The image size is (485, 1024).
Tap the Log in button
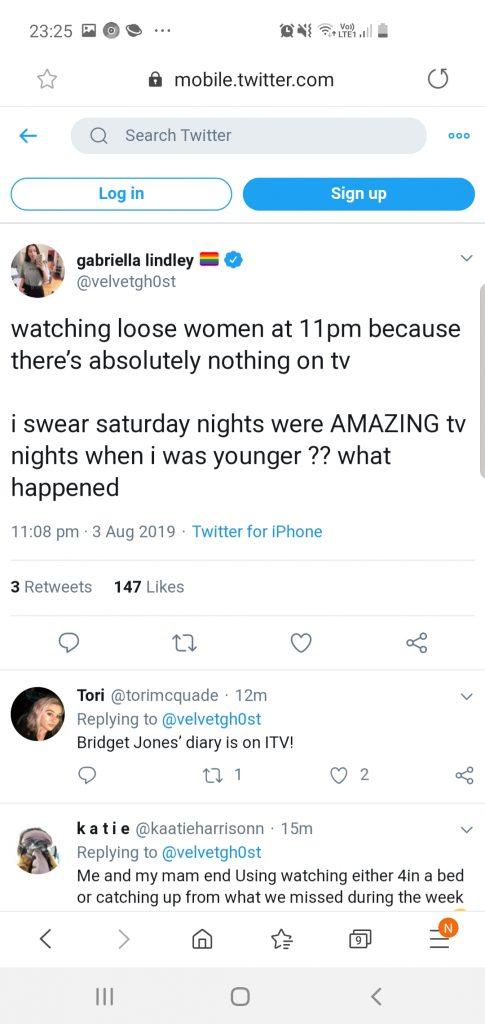coord(121,194)
